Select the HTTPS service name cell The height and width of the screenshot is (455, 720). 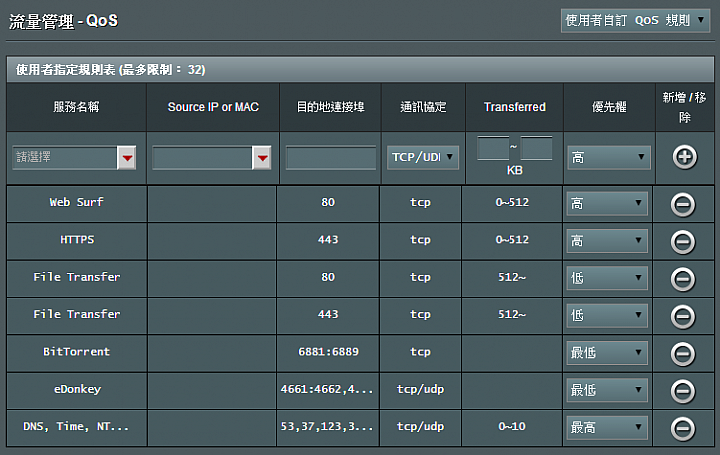tap(77, 242)
